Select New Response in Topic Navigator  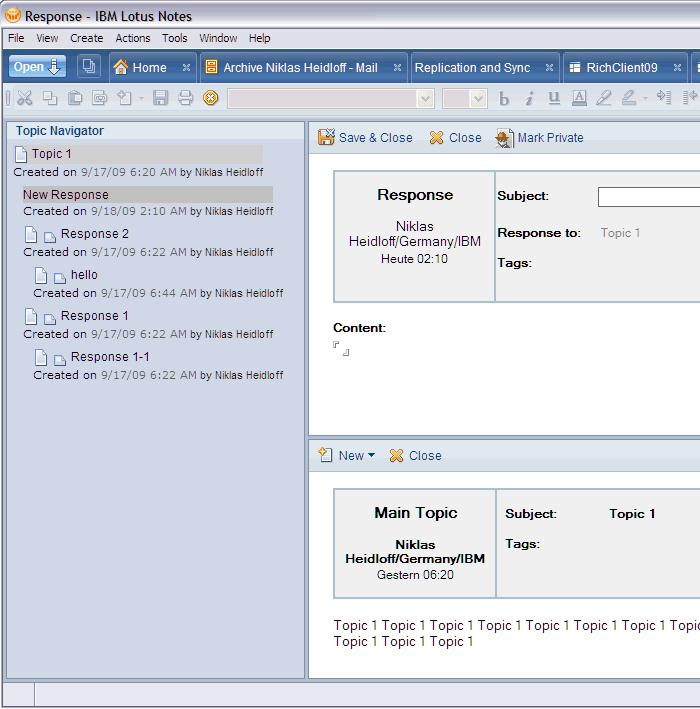148,194
